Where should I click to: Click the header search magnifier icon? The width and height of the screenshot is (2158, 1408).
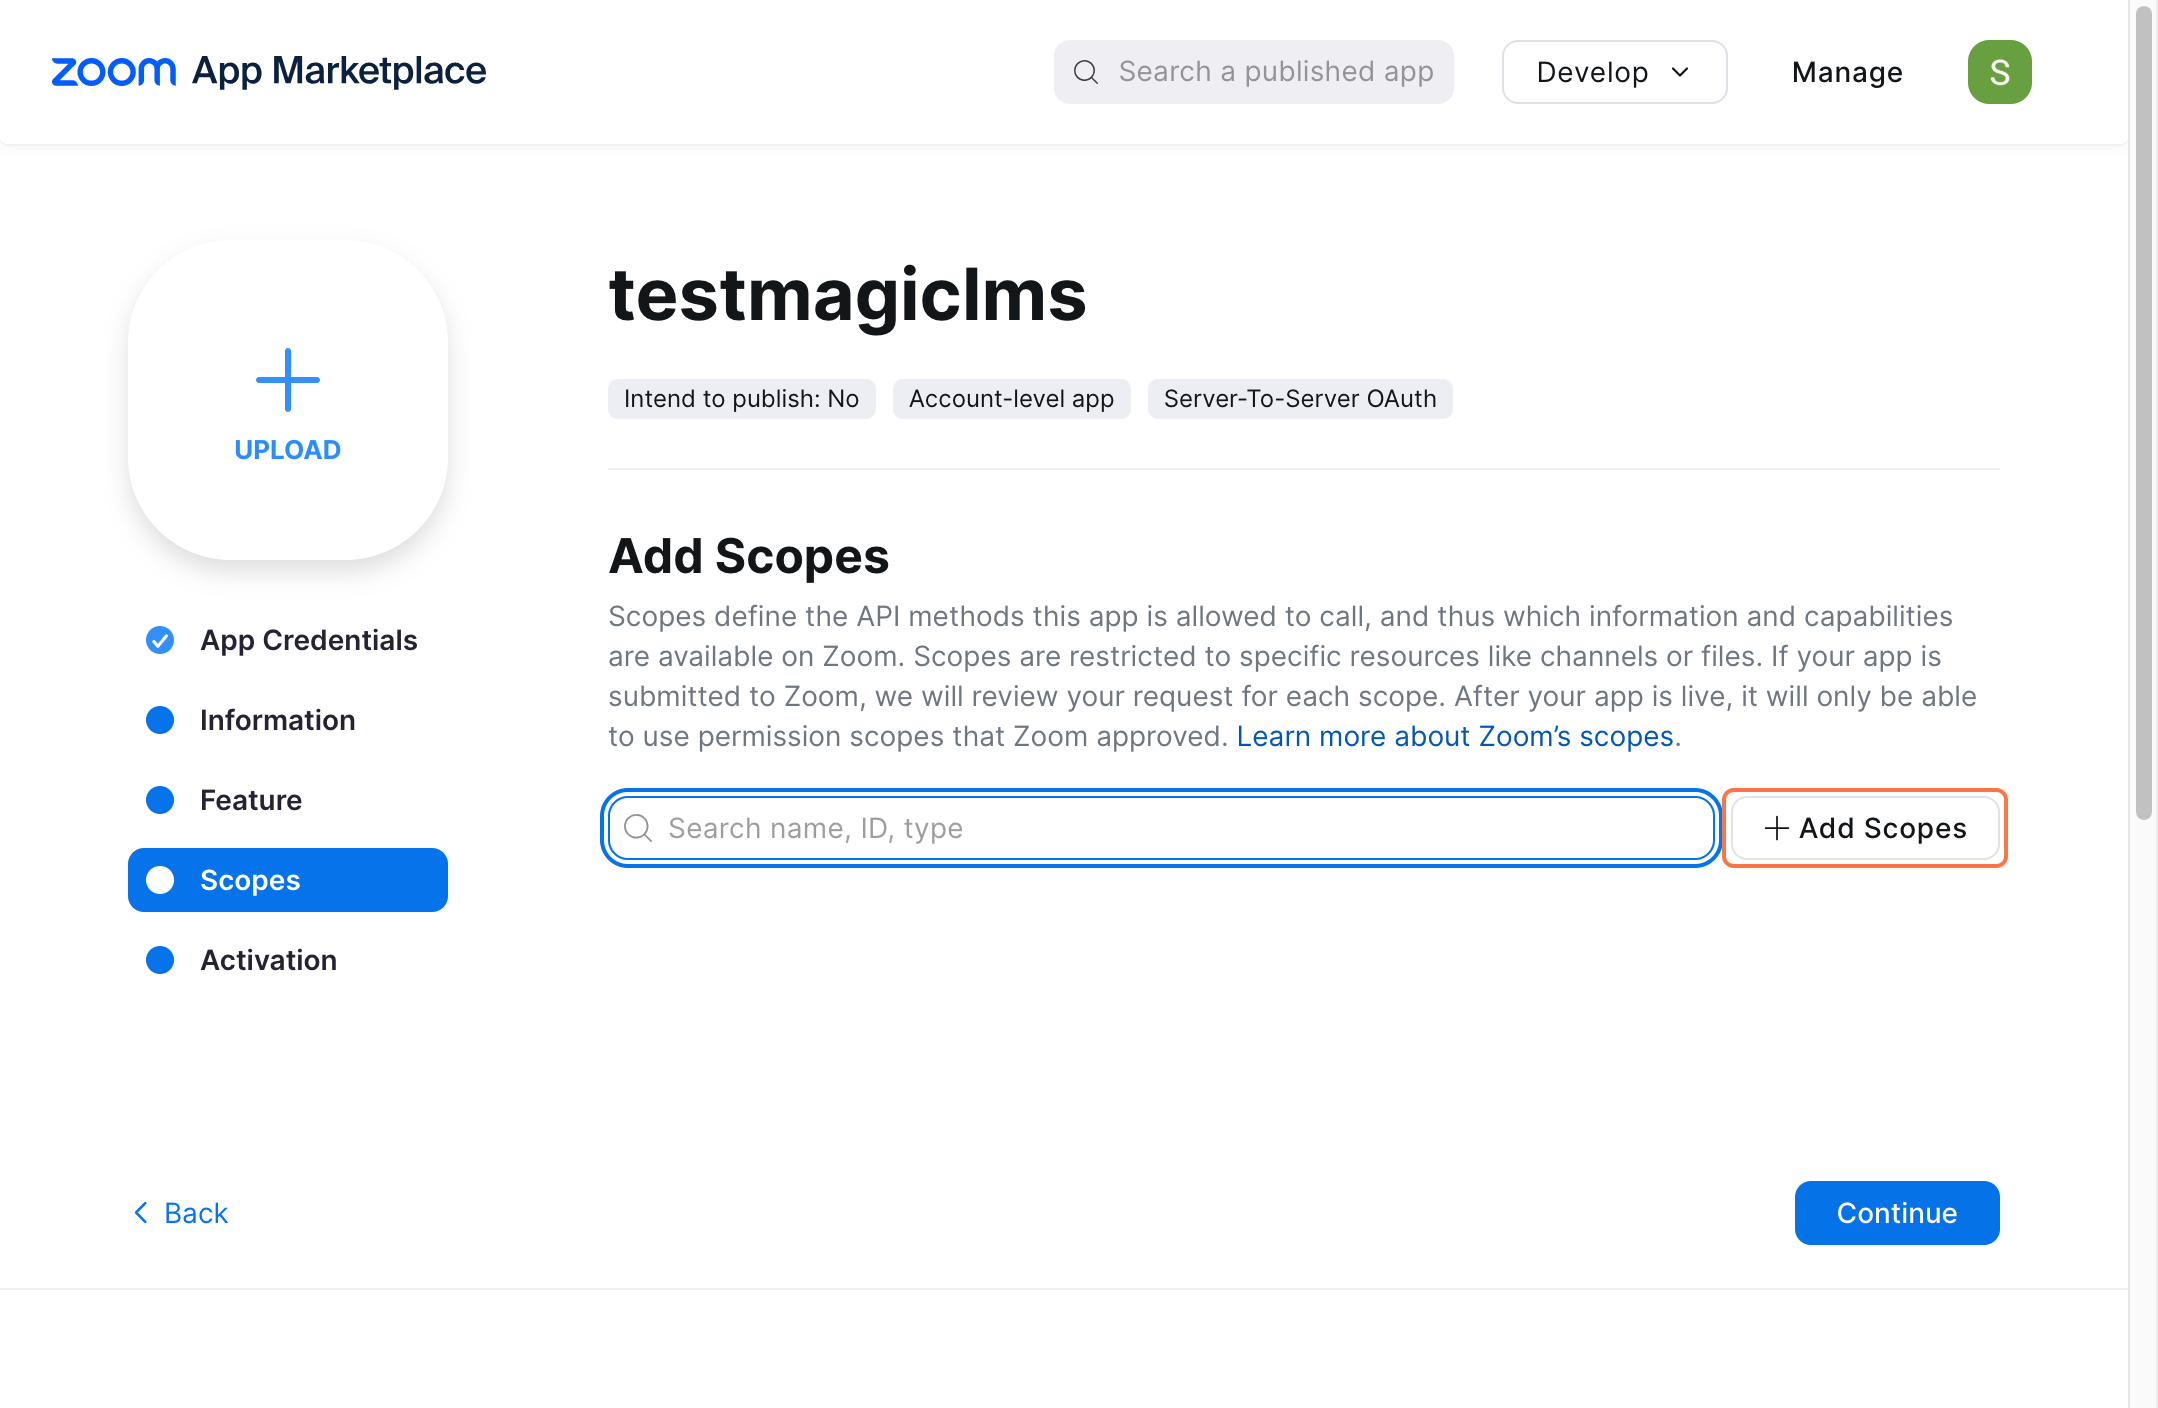(x=1086, y=72)
